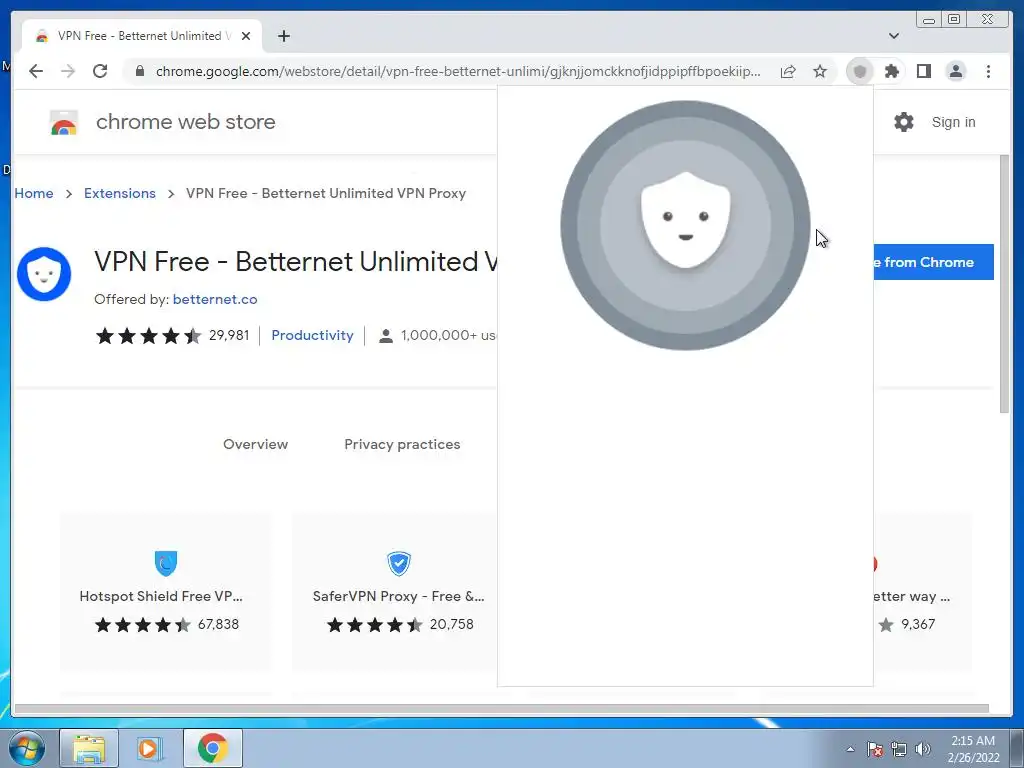The height and width of the screenshot is (768, 1024).
Task: Click the Action Center flag icon
Action: click(x=874, y=749)
